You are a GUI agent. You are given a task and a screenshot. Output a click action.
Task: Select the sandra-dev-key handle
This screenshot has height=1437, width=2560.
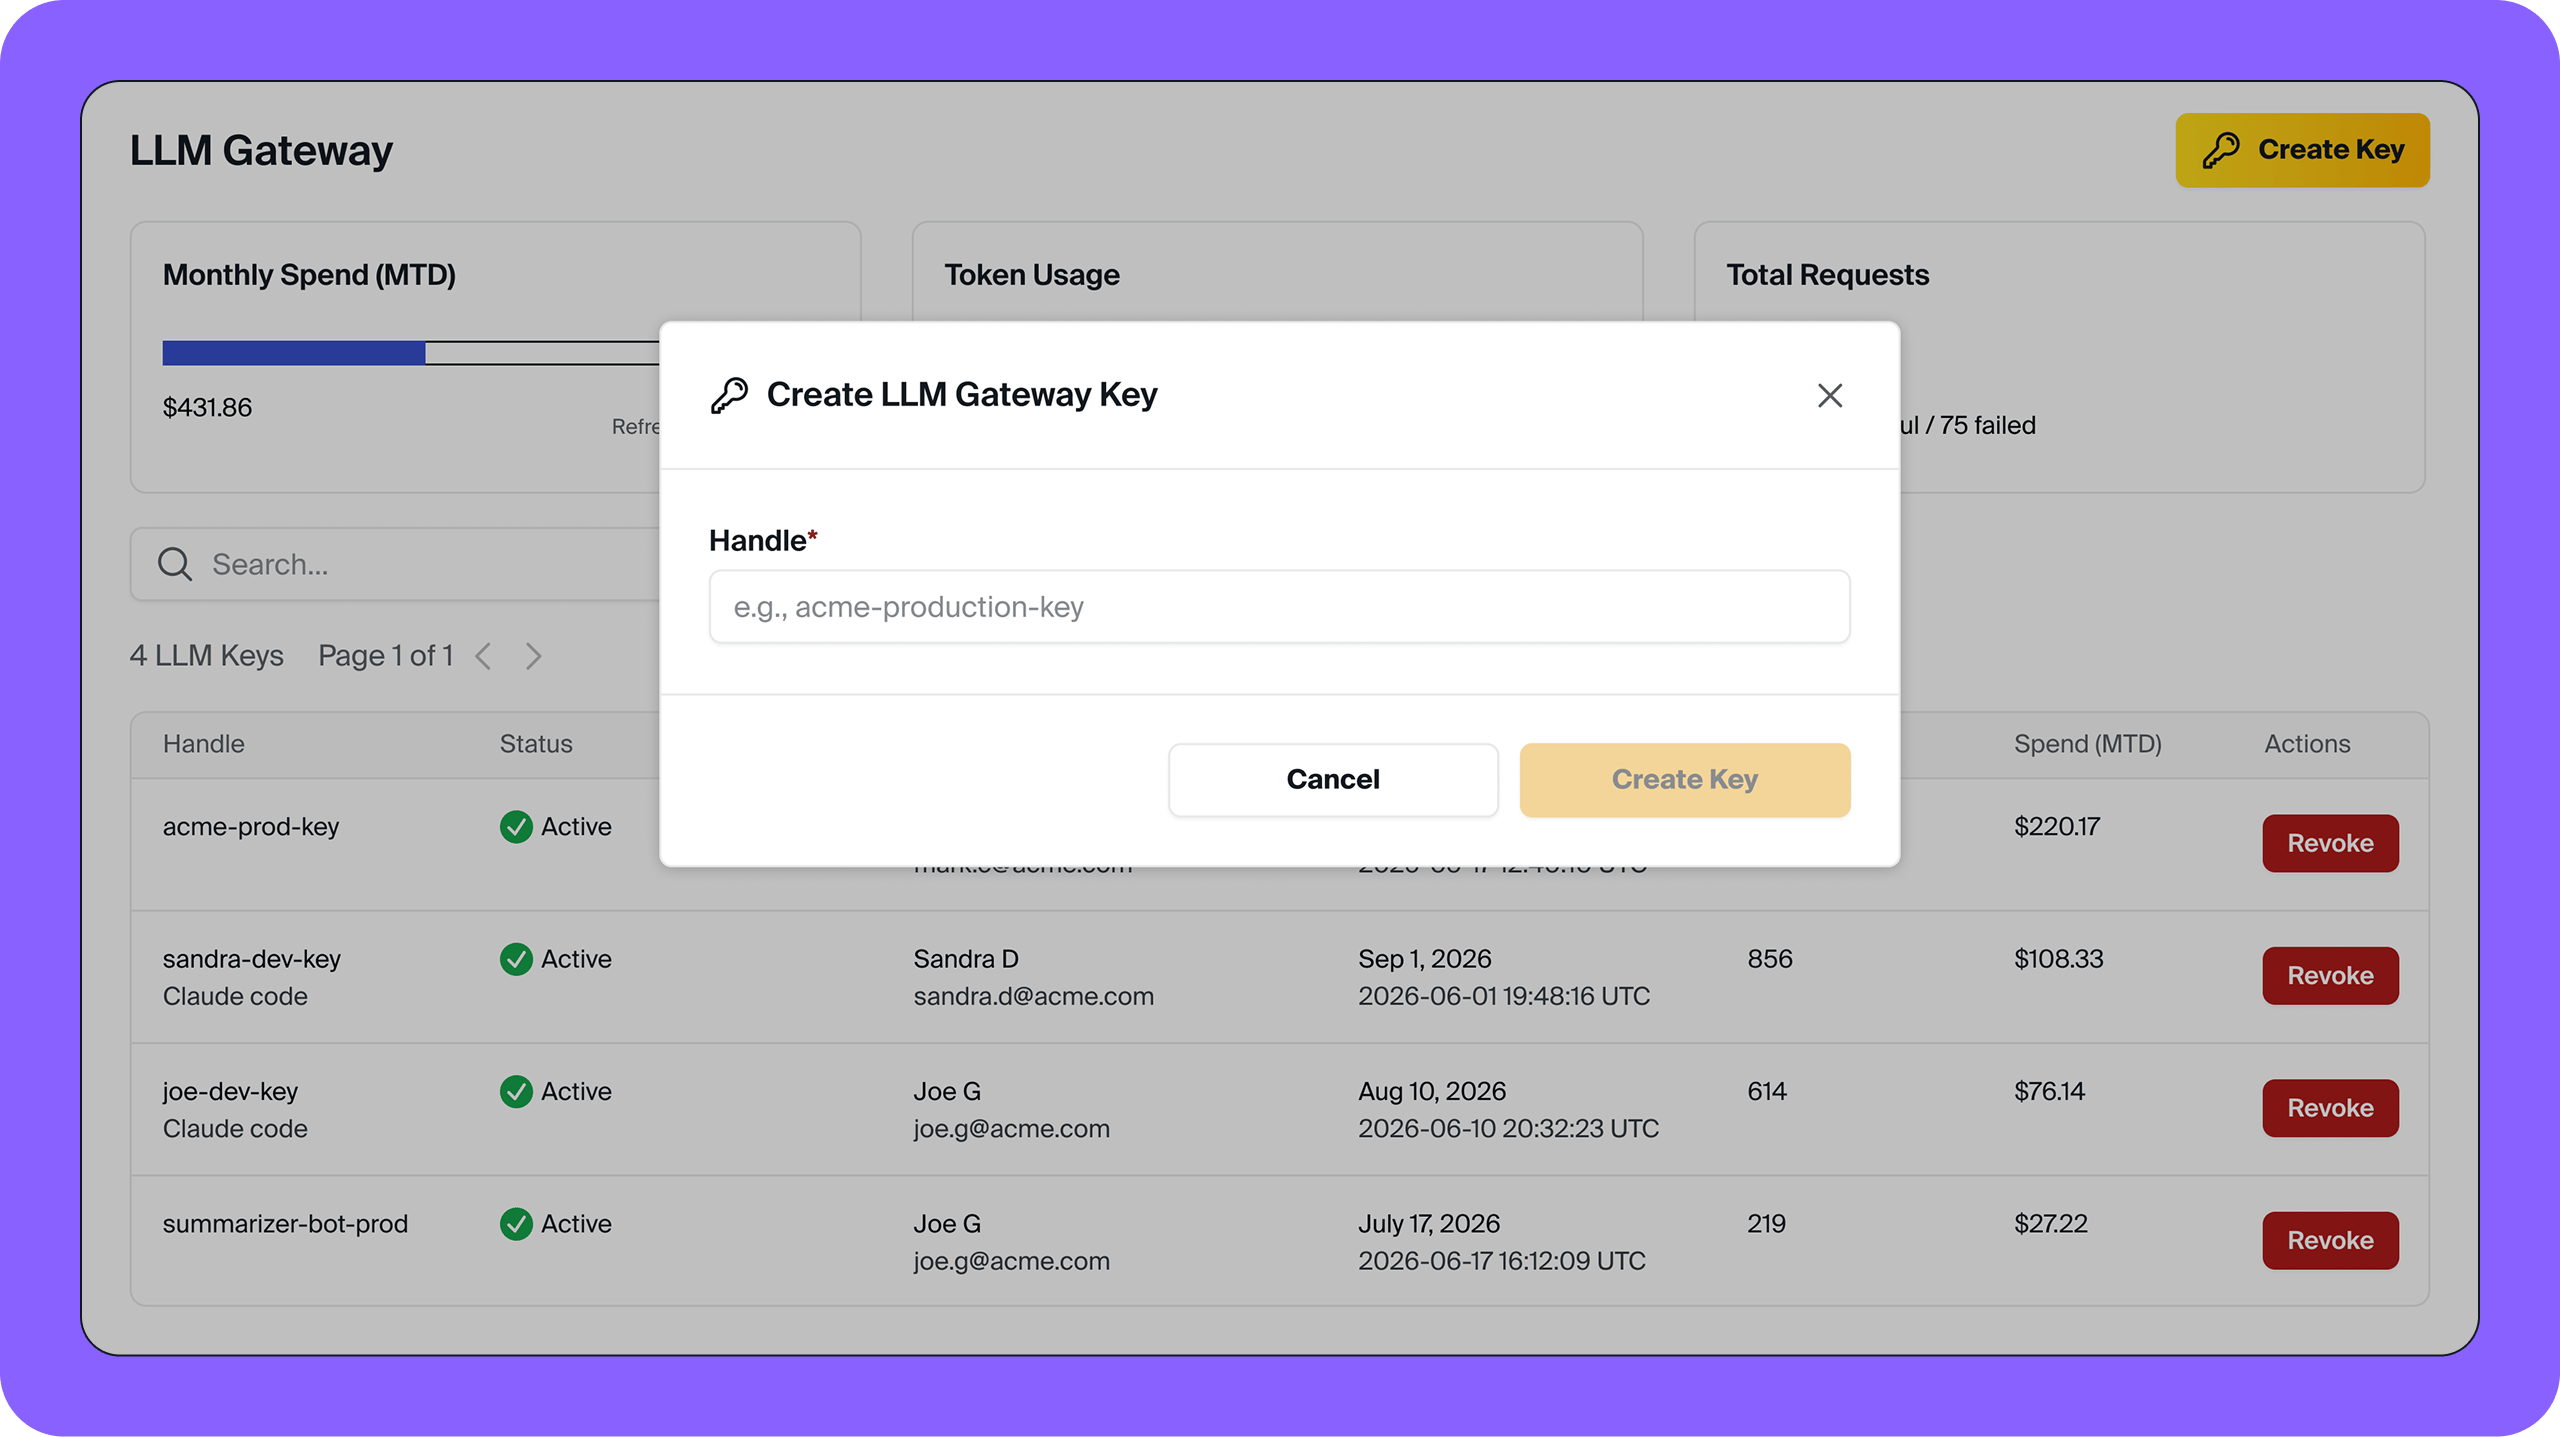point(252,959)
